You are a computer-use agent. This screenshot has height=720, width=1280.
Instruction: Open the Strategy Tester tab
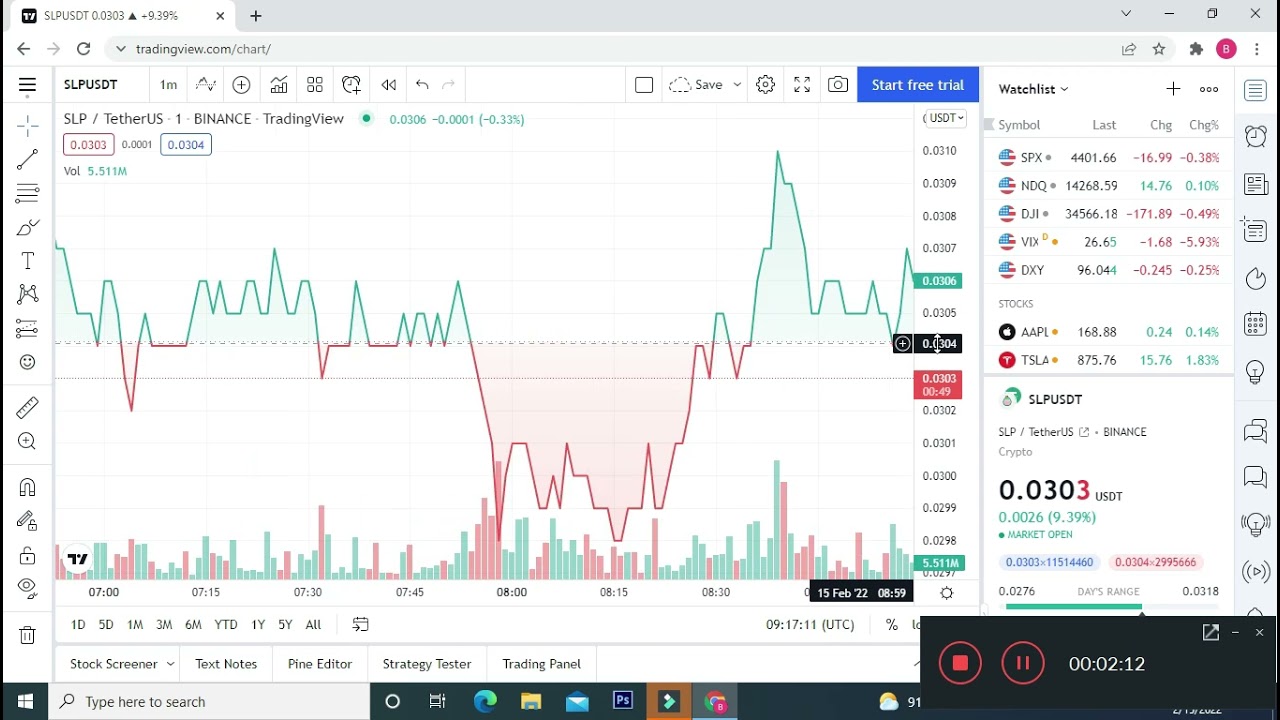(x=427, y=664)
